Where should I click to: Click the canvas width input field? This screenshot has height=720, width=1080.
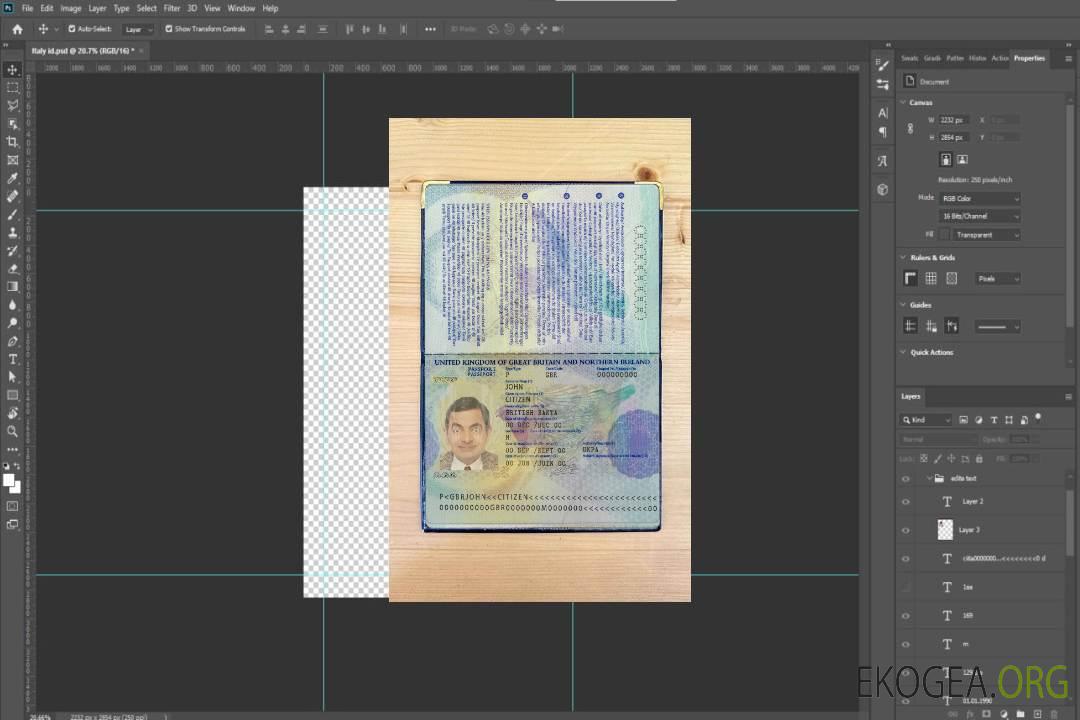click(954, 120)
